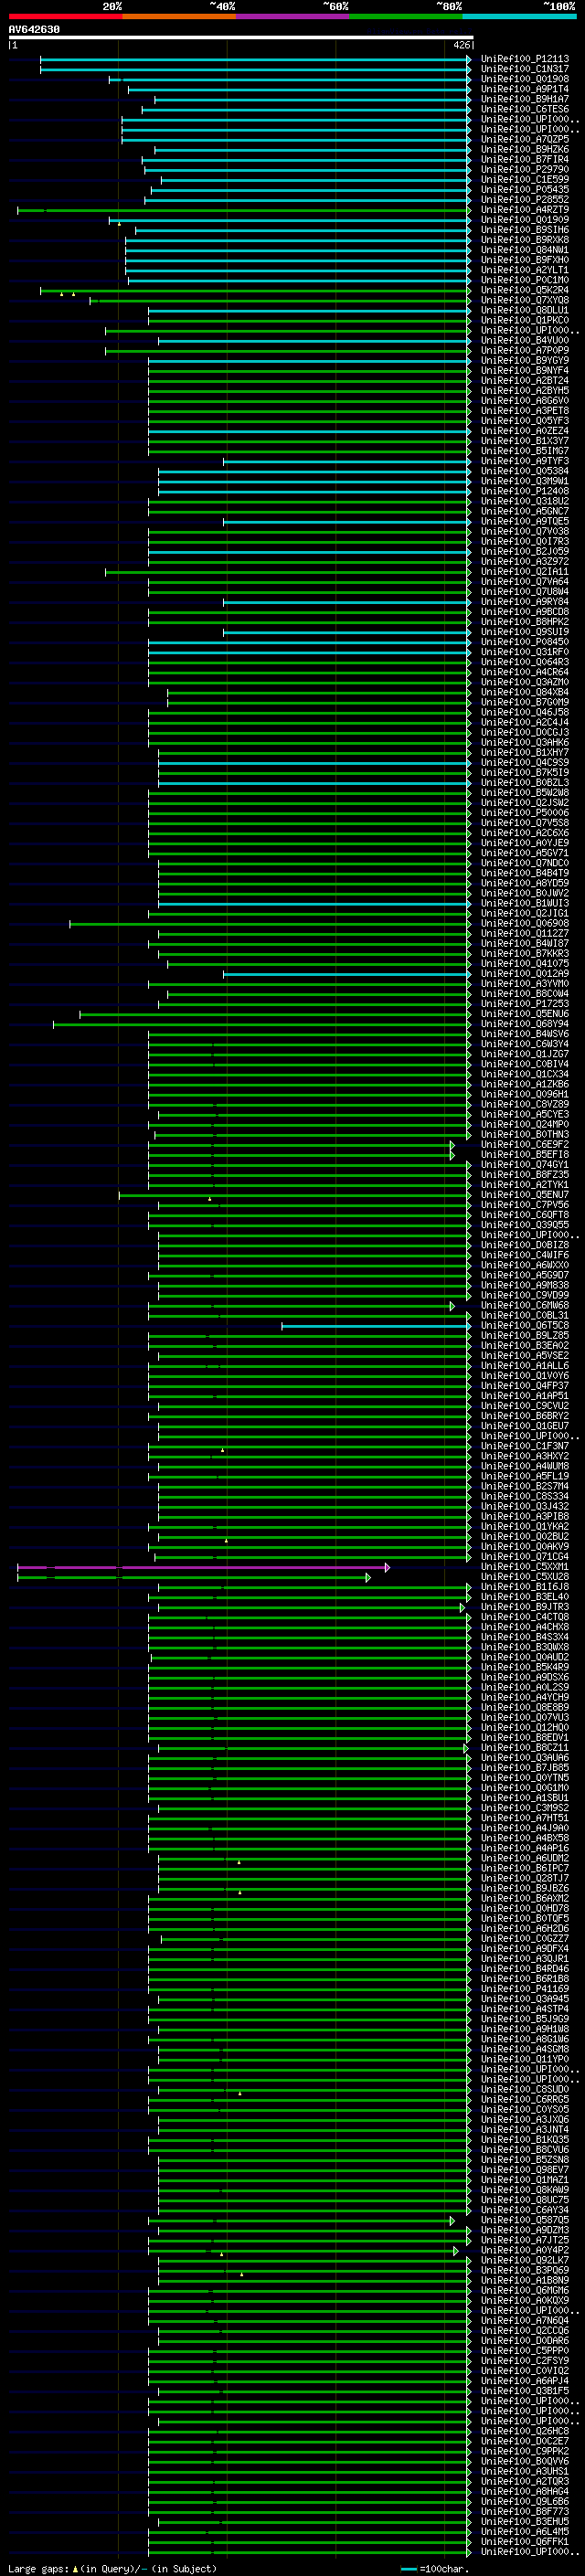
Task: Click label UniRef100_A3PET8
Action: [x=525, y=411]
